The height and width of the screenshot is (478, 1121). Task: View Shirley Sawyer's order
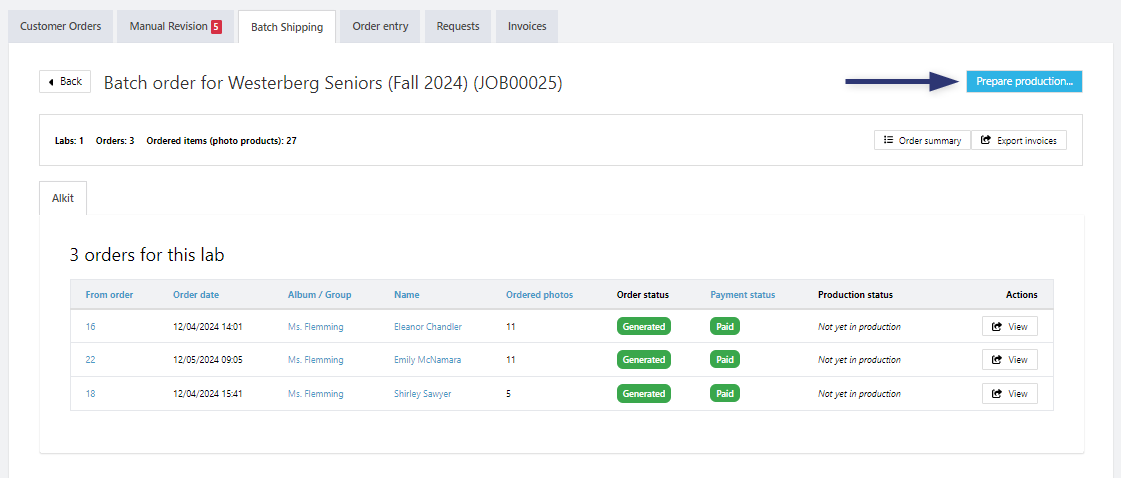pyautogui.click(x=1009, y=394)
